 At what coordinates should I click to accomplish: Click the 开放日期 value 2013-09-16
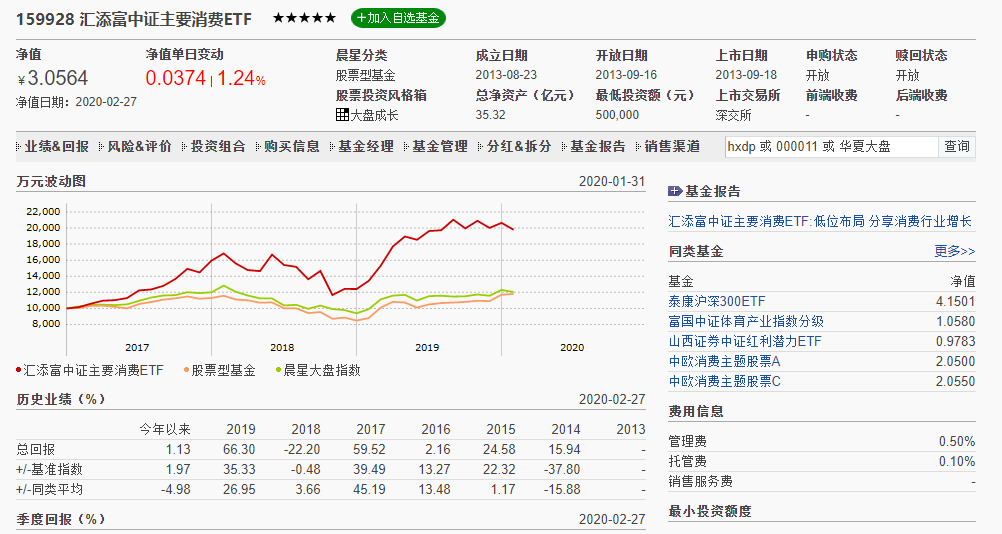click(x=626, y=75)
